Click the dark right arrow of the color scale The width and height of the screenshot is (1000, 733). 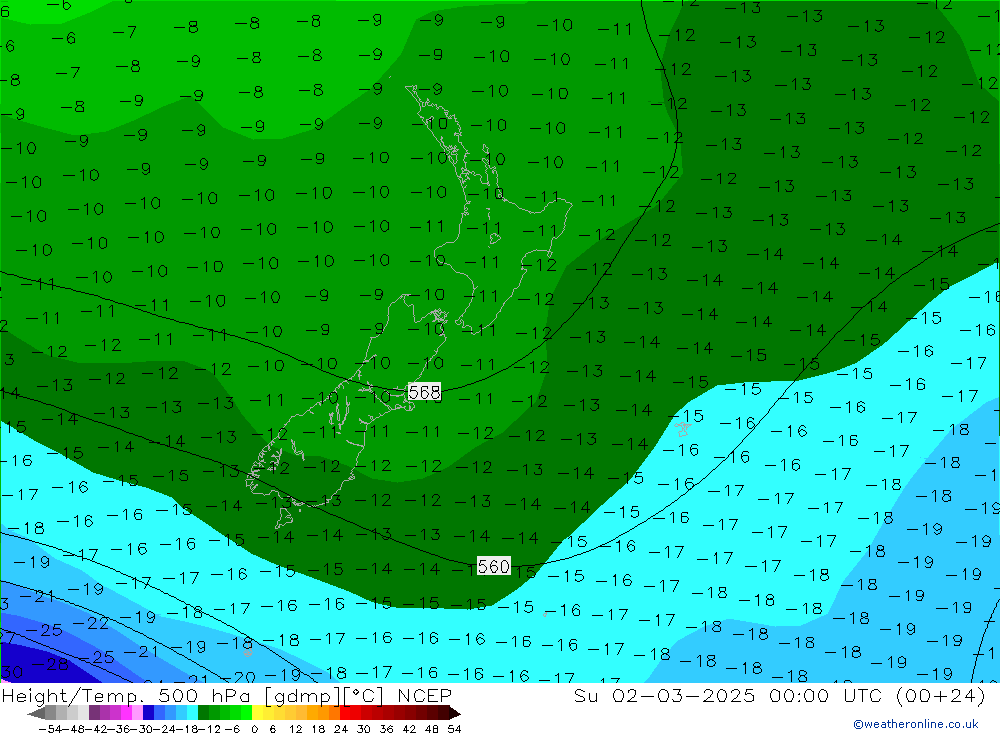pyautogui.click(x=455, y=714)
